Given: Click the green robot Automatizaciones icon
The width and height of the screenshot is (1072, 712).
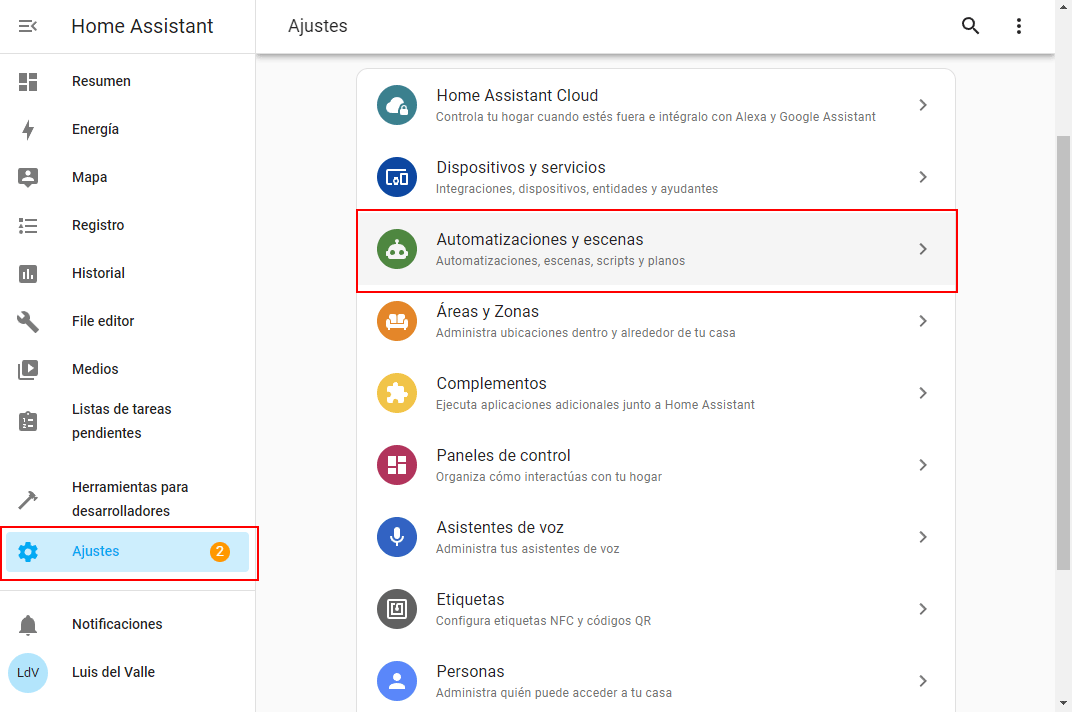Looking at the screenshot, I should pyautogui.click(x=397, y=249).
